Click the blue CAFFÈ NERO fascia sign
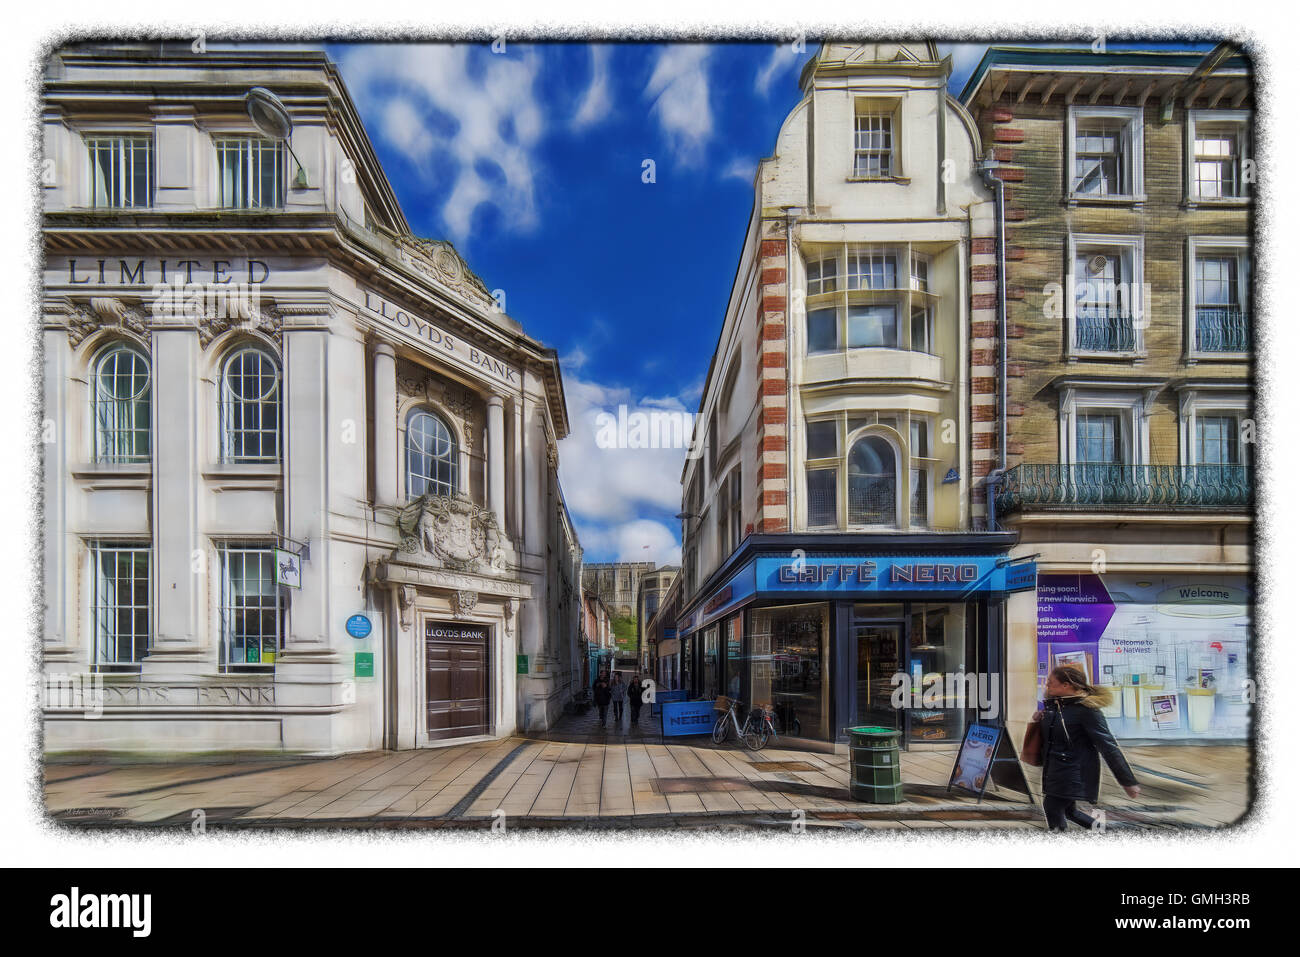This screenshot has height=957, width=1300. (879, 574)
